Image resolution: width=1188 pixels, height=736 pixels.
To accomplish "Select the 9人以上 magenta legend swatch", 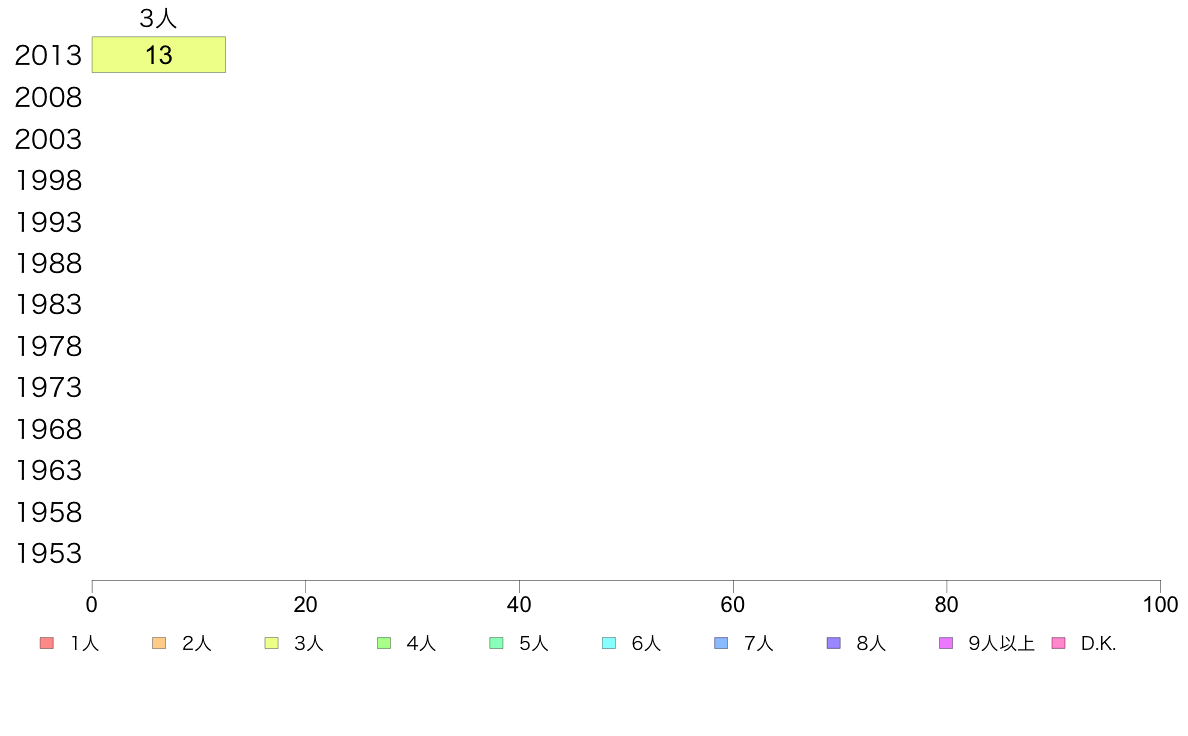I will click(x=946, y=644).
